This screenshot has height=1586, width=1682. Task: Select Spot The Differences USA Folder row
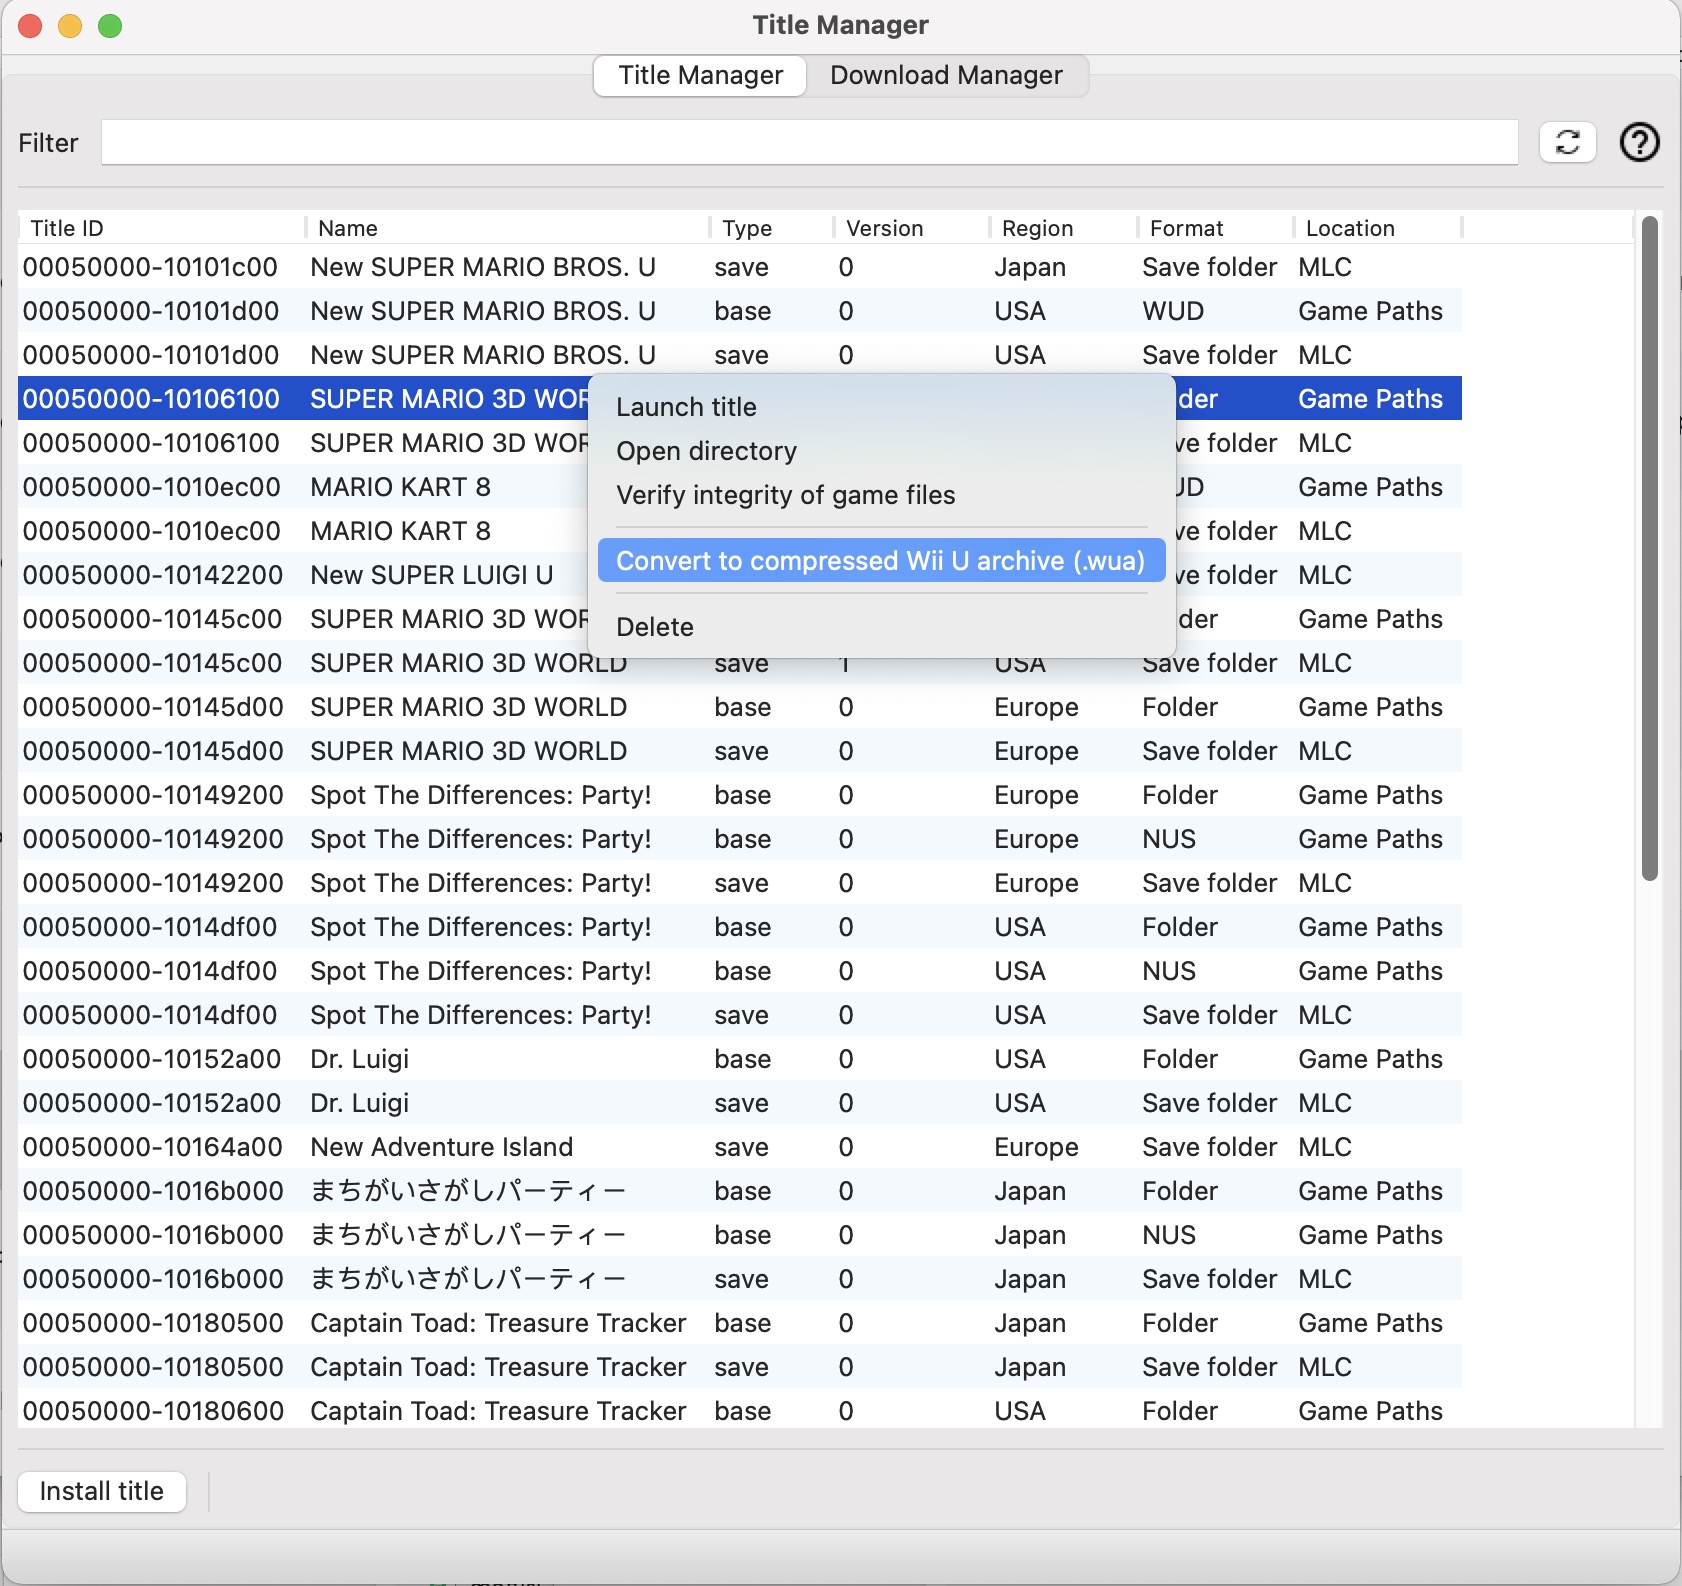pos(740,927)
